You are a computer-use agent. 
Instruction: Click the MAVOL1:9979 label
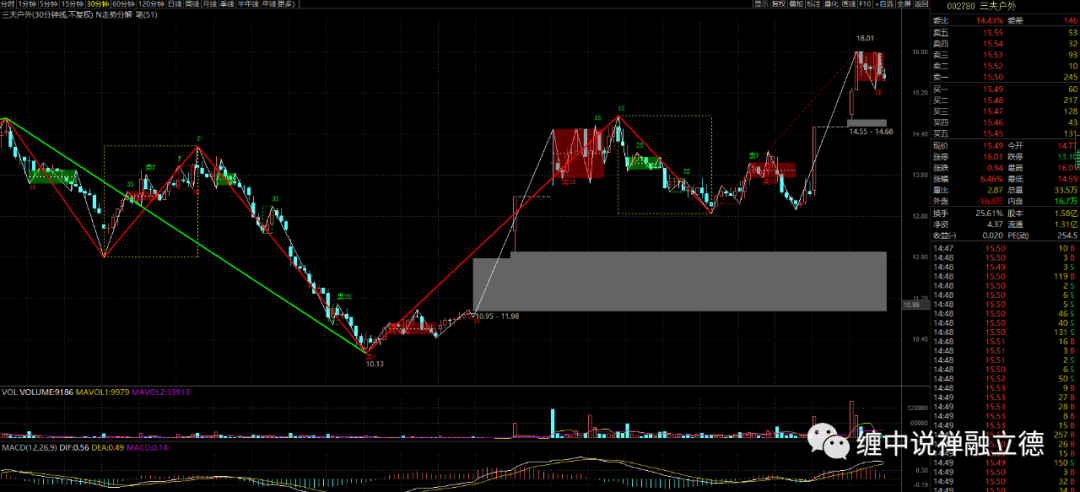coord(101,391)
